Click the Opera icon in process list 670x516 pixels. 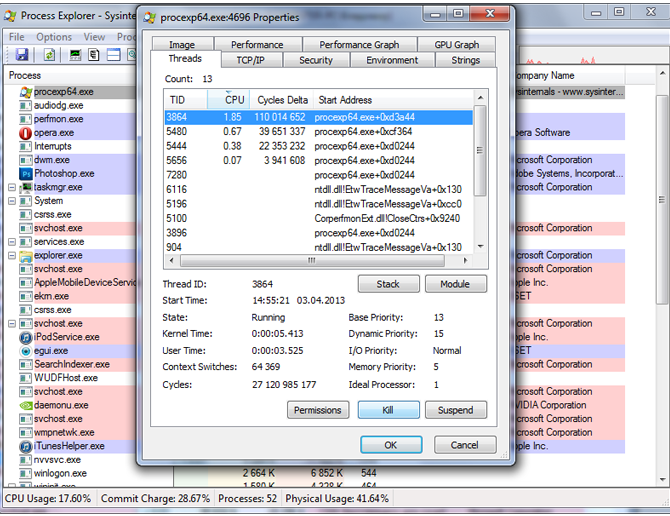(x=25, y=133)
